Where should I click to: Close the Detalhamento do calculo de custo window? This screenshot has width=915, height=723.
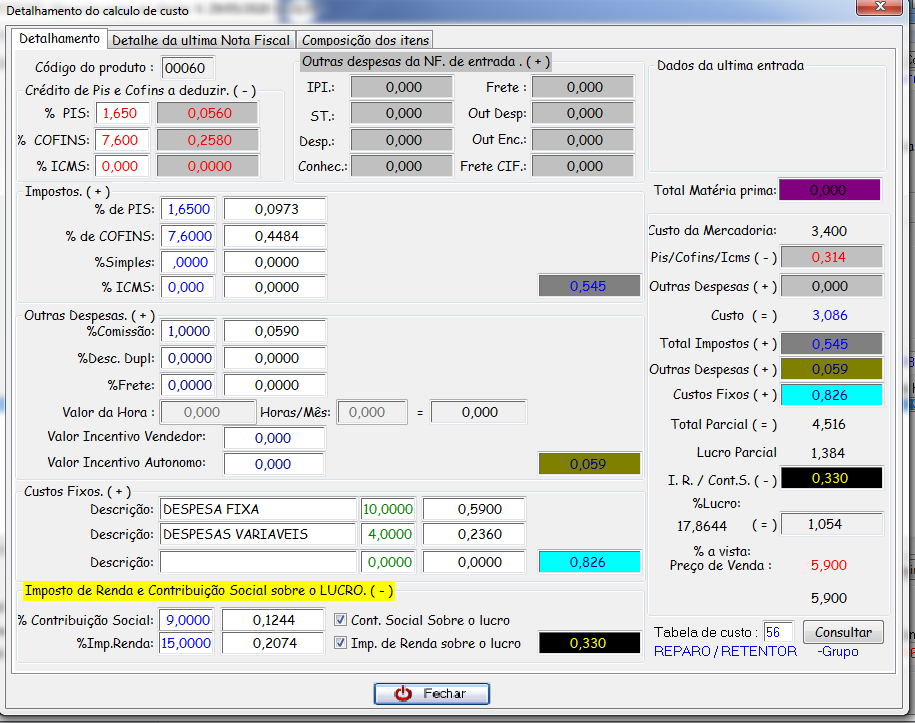pos(879,9)
